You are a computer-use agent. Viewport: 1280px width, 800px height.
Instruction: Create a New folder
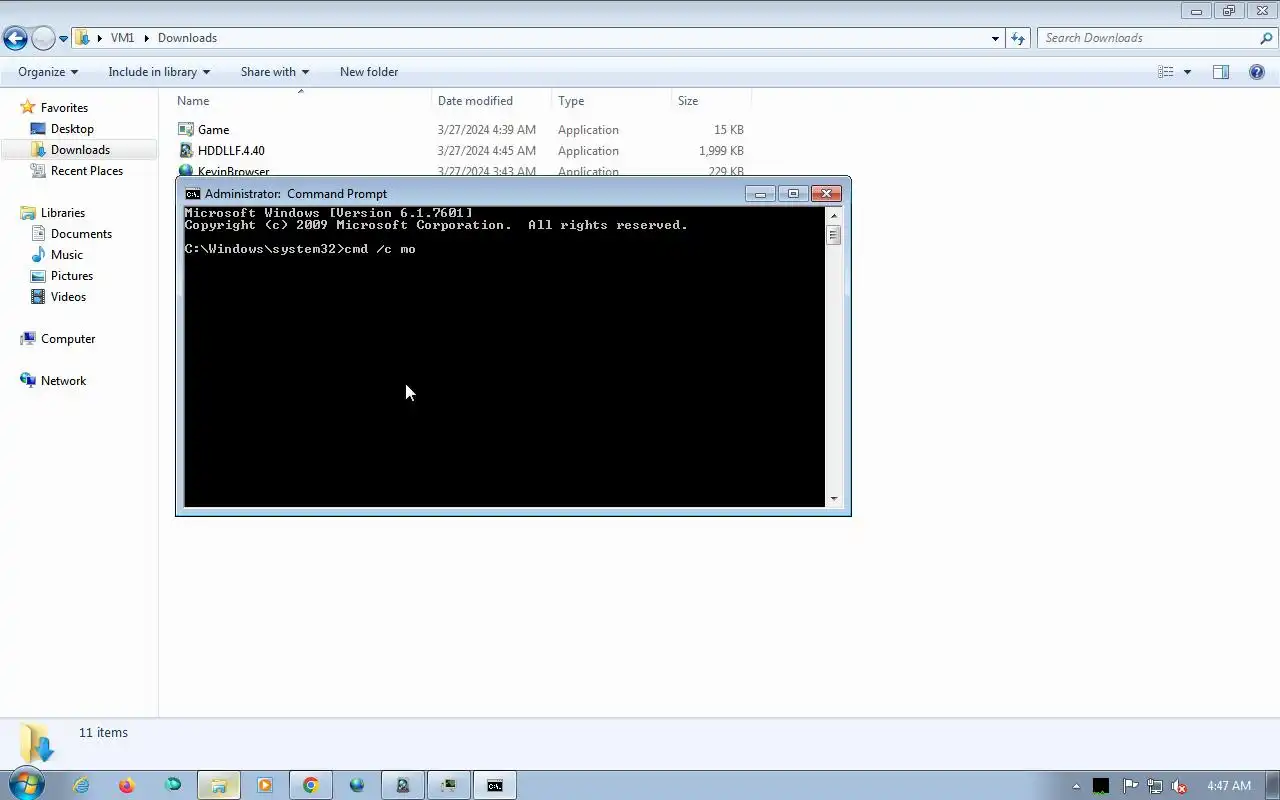369,72
